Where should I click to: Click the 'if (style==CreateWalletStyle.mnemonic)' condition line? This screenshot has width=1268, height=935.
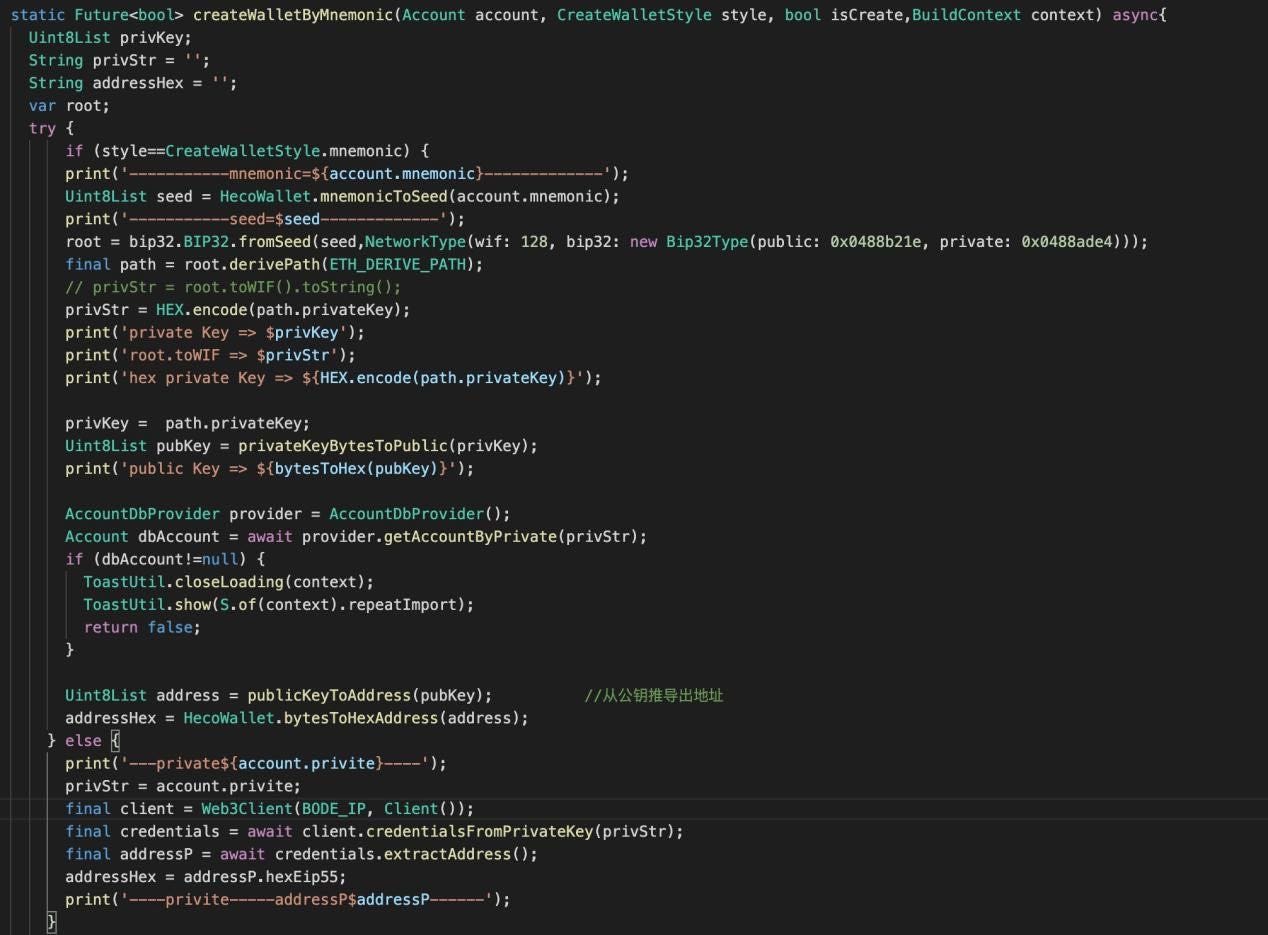[x=247, y=151]
